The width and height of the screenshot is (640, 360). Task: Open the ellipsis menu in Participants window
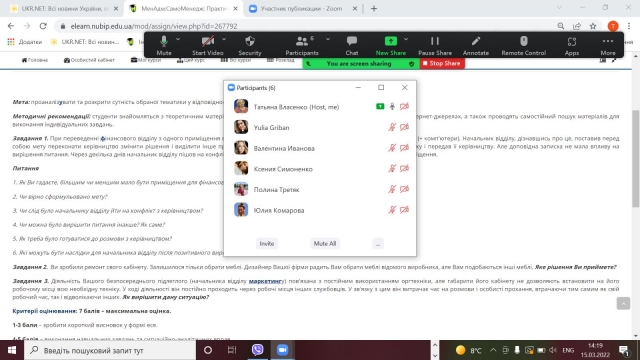(378, 244)
